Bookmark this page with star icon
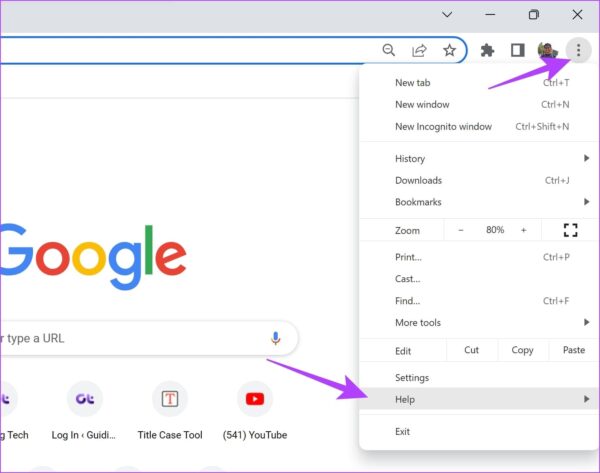 [450, 50]
